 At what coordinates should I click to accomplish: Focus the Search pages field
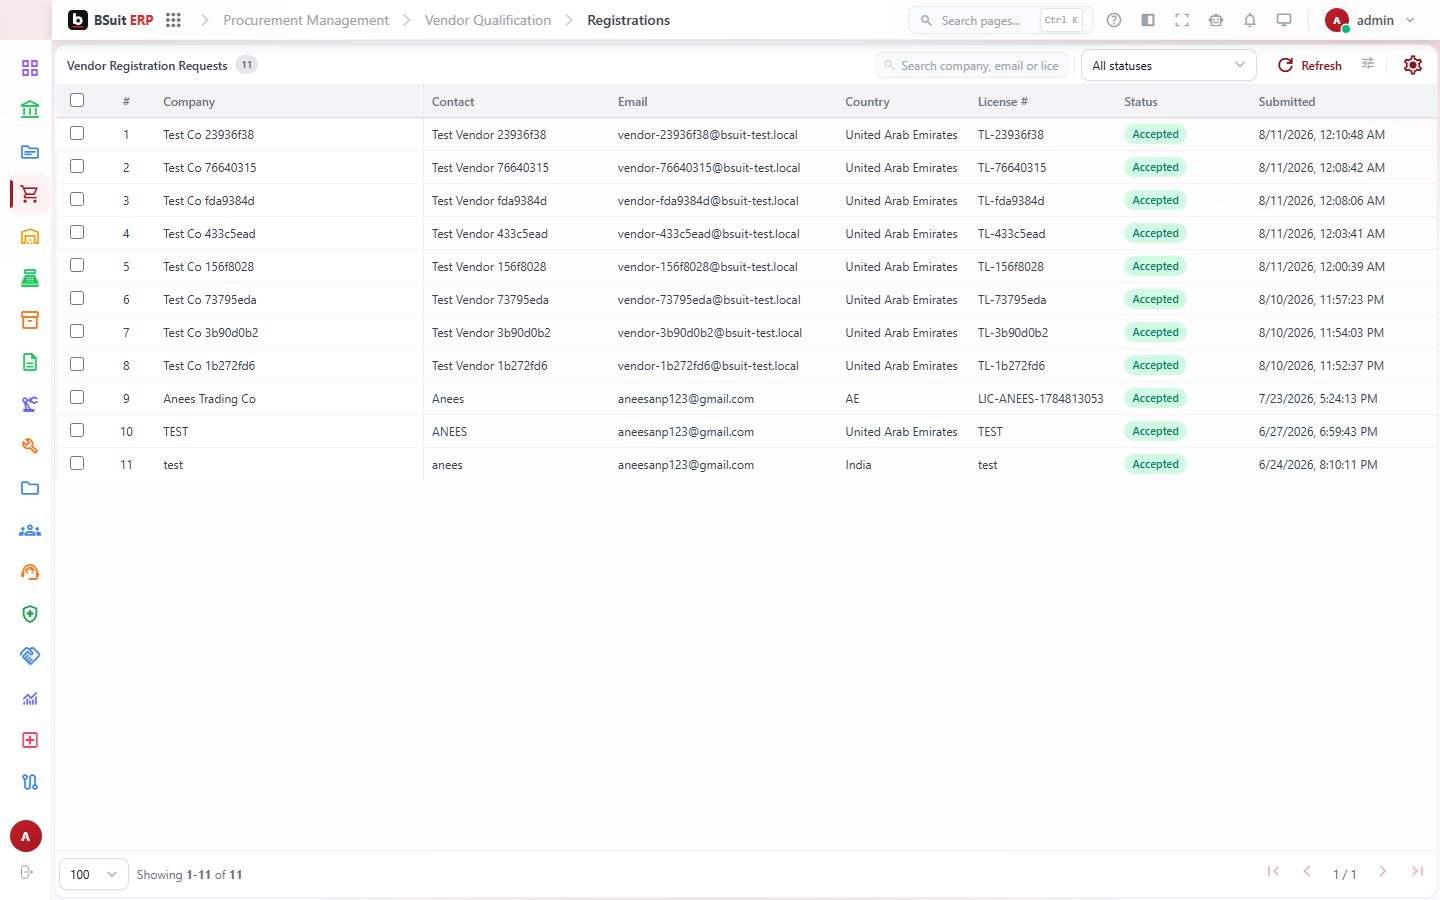click(x=1000, y=20)
